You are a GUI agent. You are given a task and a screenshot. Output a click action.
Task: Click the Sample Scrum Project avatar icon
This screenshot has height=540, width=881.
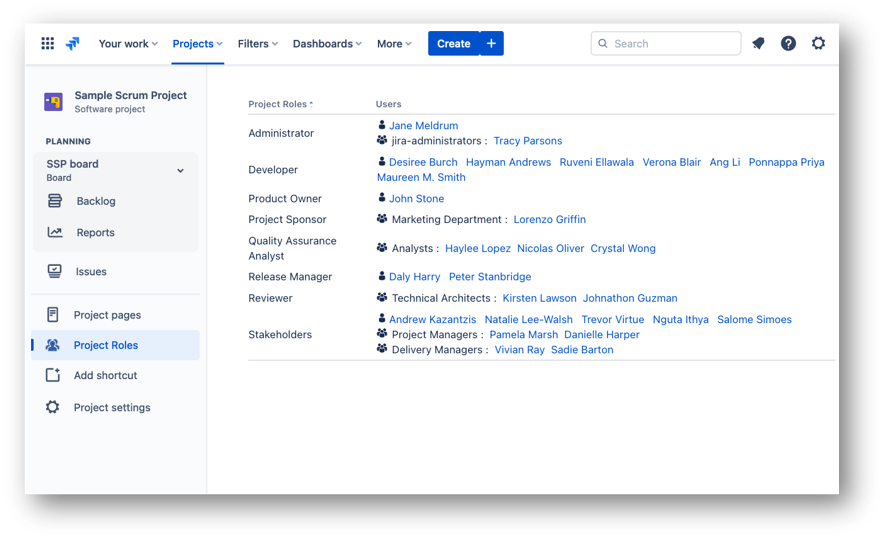53,102
